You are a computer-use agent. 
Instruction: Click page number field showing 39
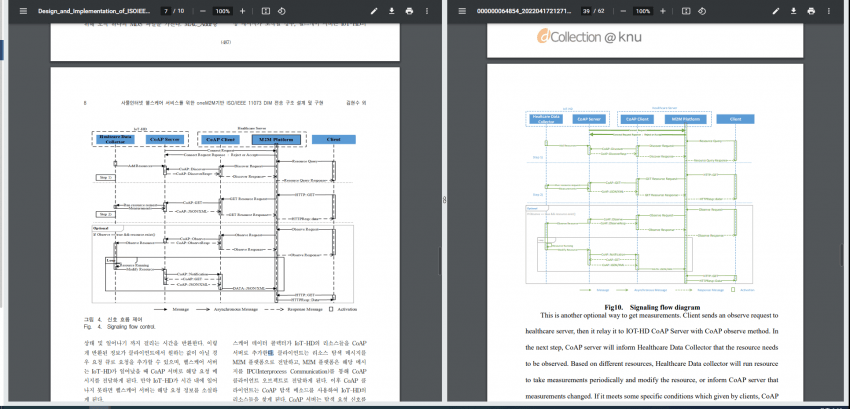click(x=585, y=11)
